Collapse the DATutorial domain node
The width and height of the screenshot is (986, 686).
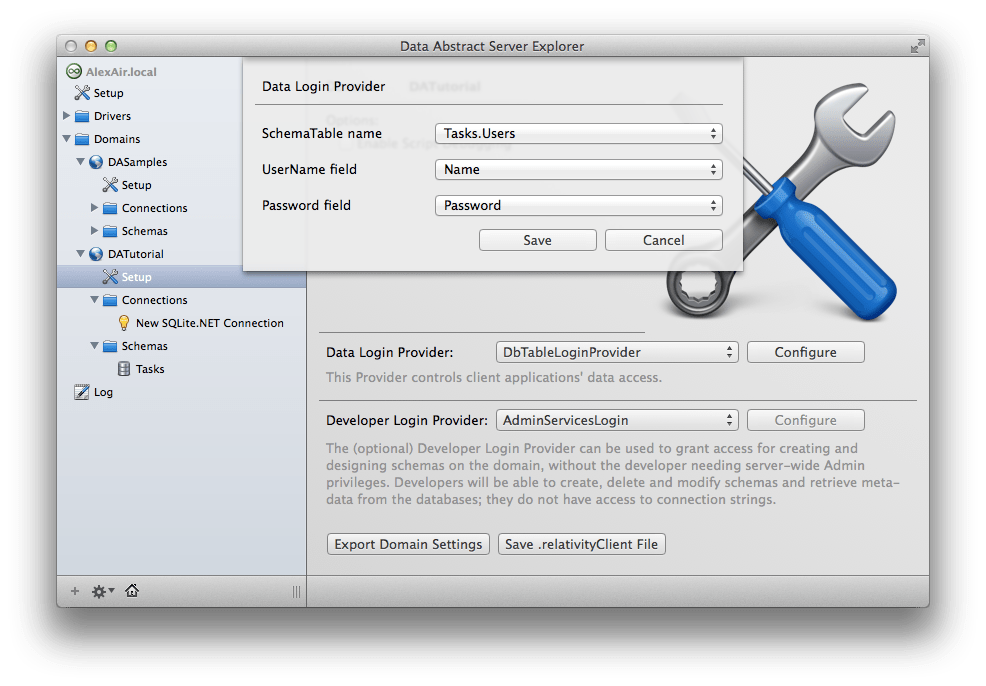pos(80,254)
